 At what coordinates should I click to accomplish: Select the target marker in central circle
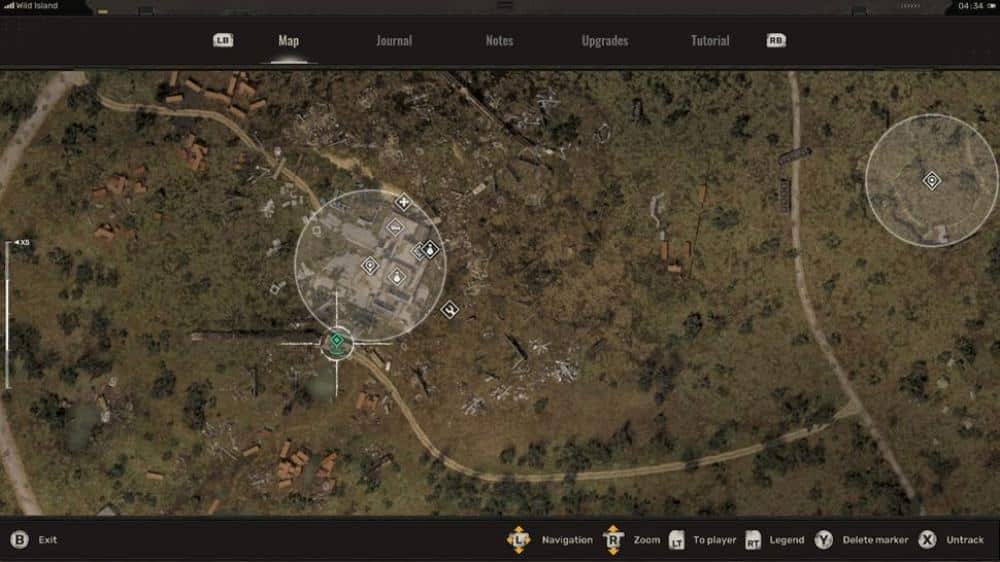point(370,265)
